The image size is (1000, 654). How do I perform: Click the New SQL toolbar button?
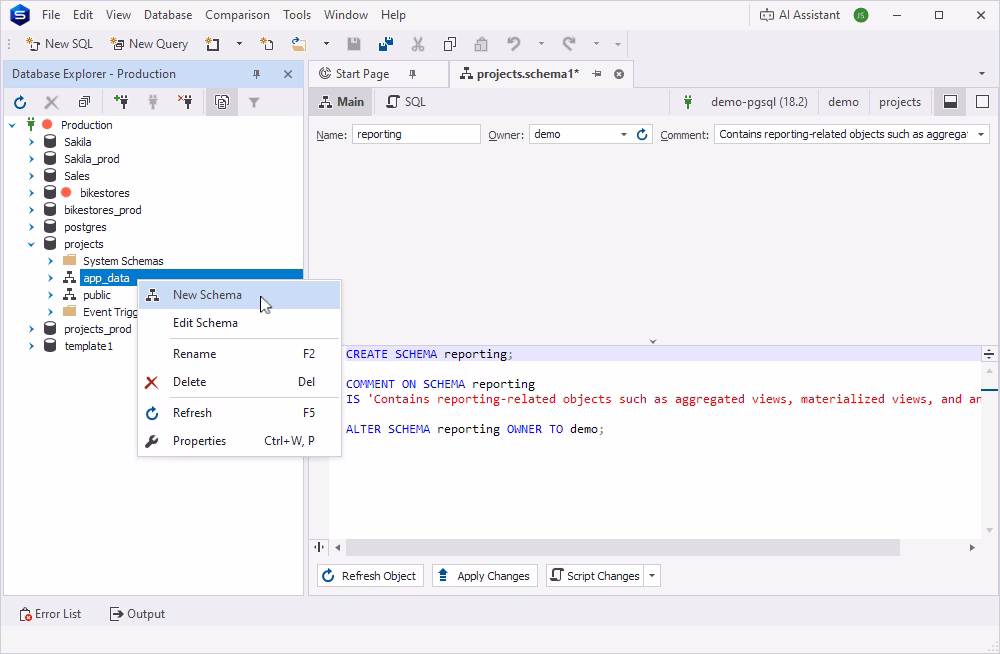coord(59,44)
